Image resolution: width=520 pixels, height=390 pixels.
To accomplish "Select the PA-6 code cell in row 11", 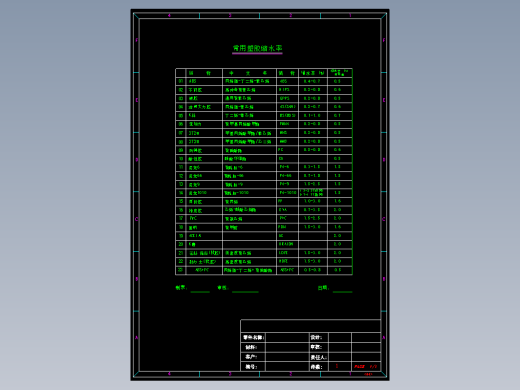I will (x=287, y=167).
